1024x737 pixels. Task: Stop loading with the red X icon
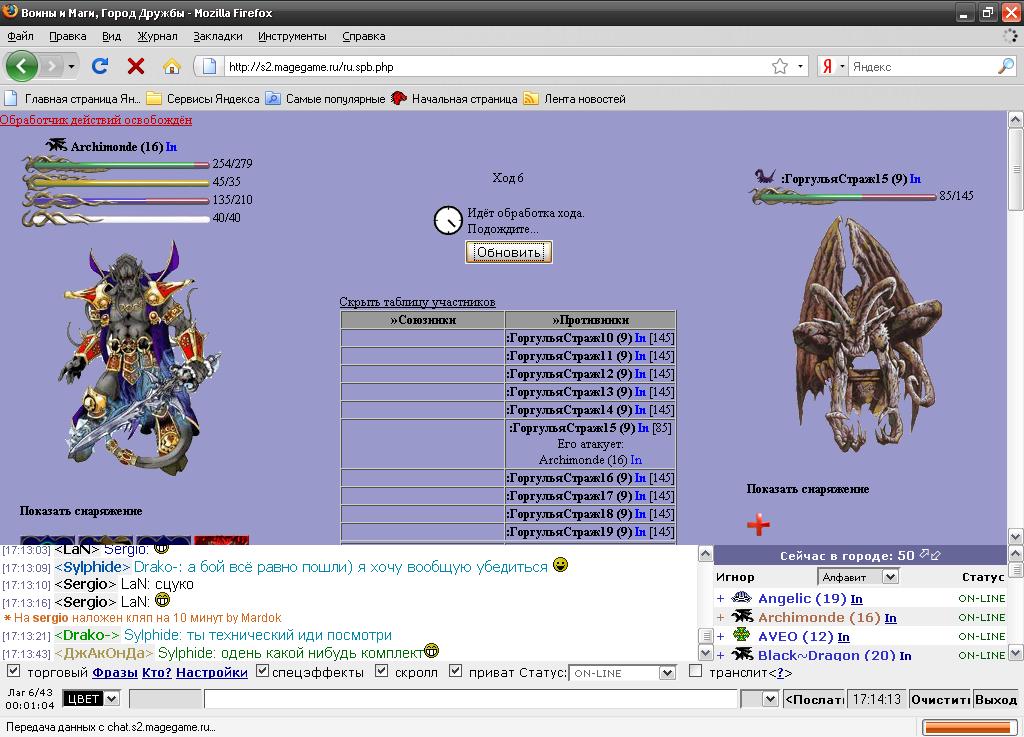tap(136, 66)
